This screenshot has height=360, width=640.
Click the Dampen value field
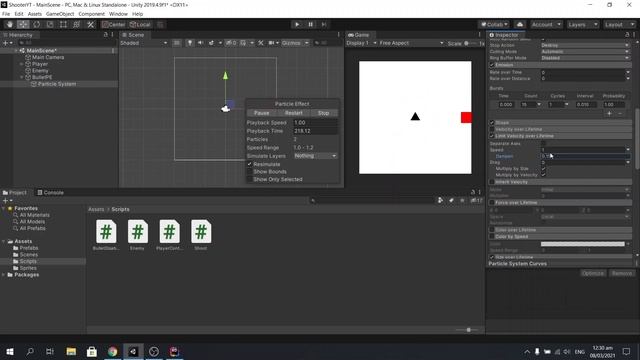point(585,156)
